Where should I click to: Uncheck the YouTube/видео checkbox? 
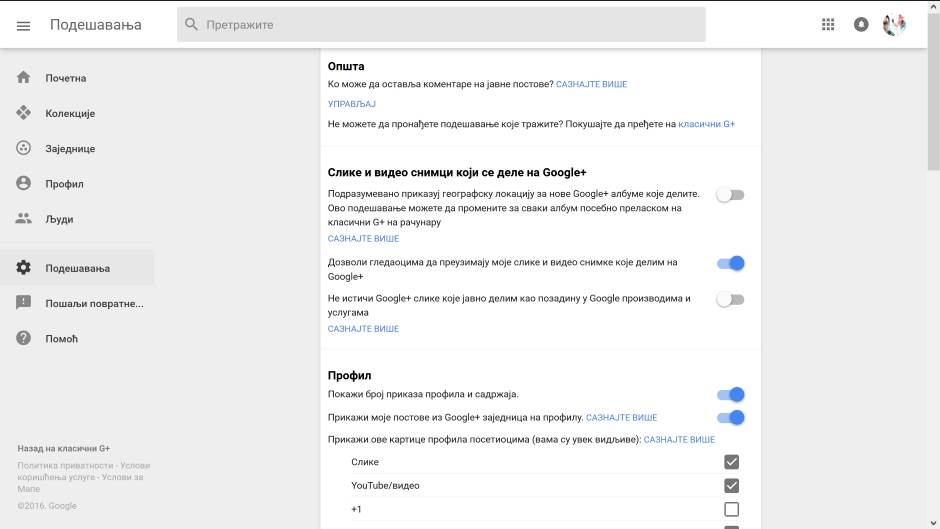[731, 486]
